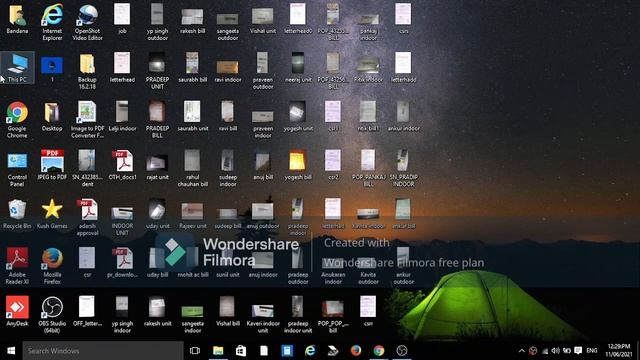
Task: Open the OTH_docs1 PDF file
Action: [x=122, y=165]
